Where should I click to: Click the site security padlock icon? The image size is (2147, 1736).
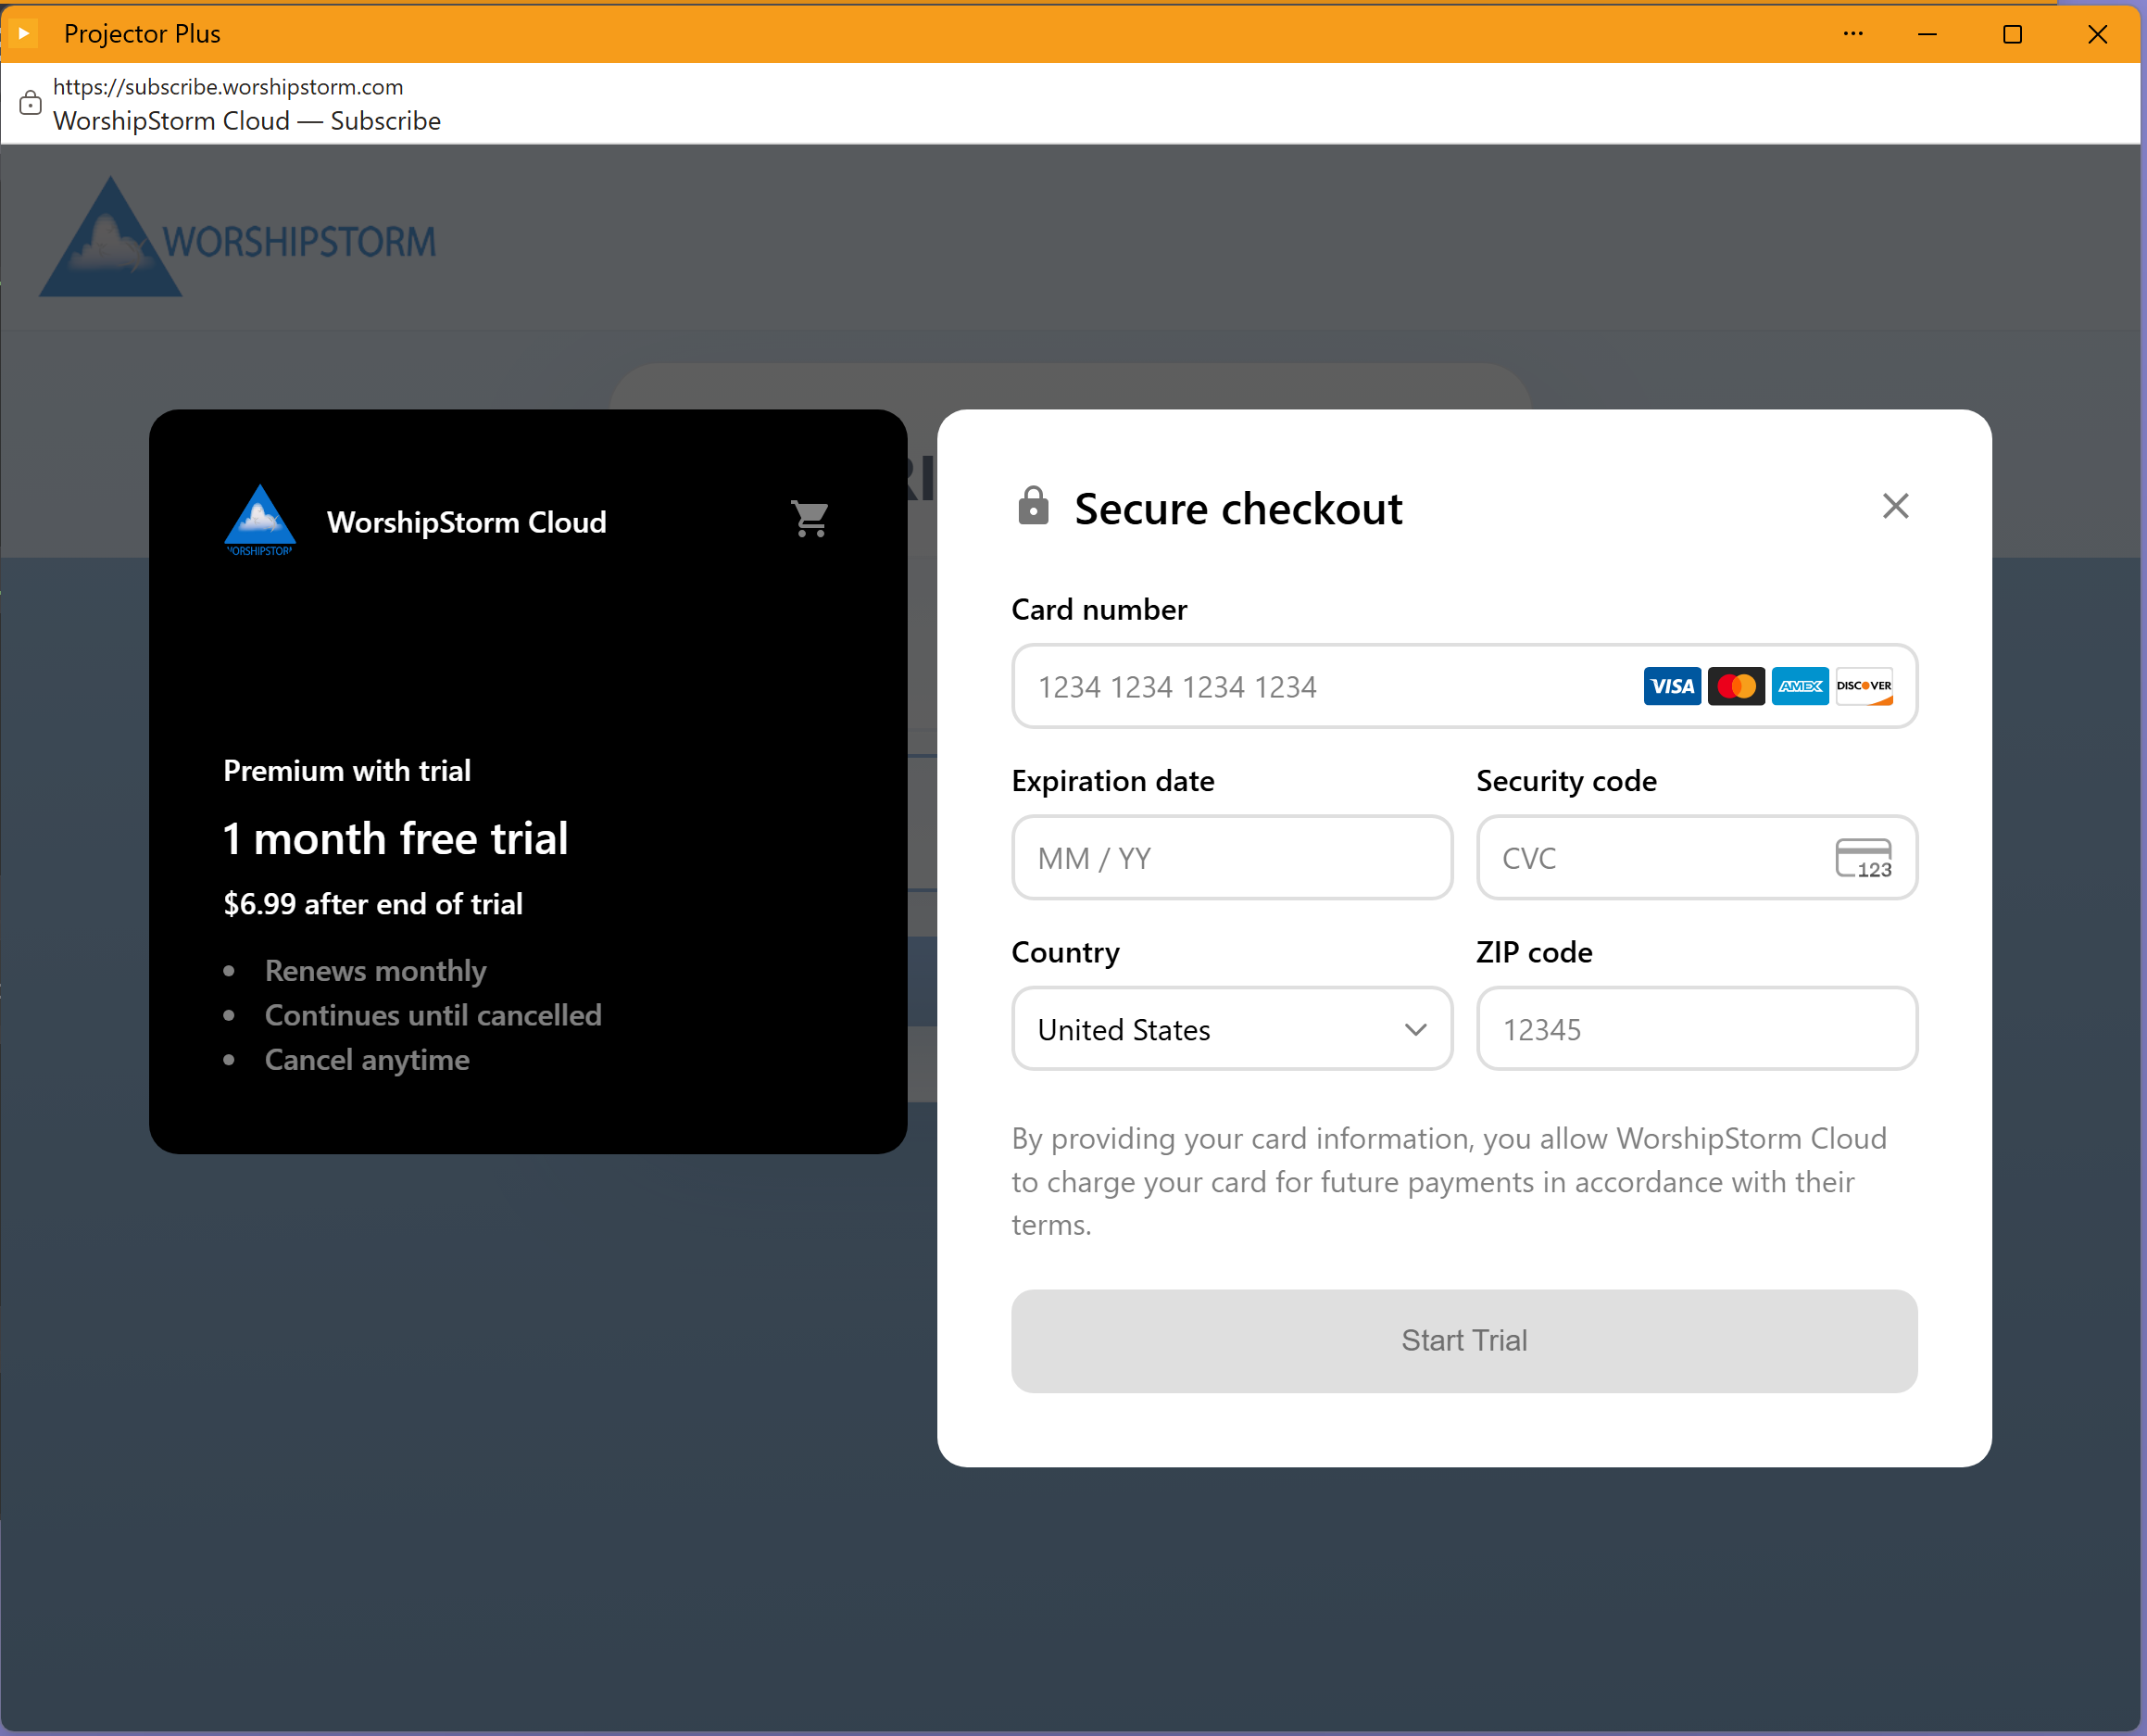[30, 102]
